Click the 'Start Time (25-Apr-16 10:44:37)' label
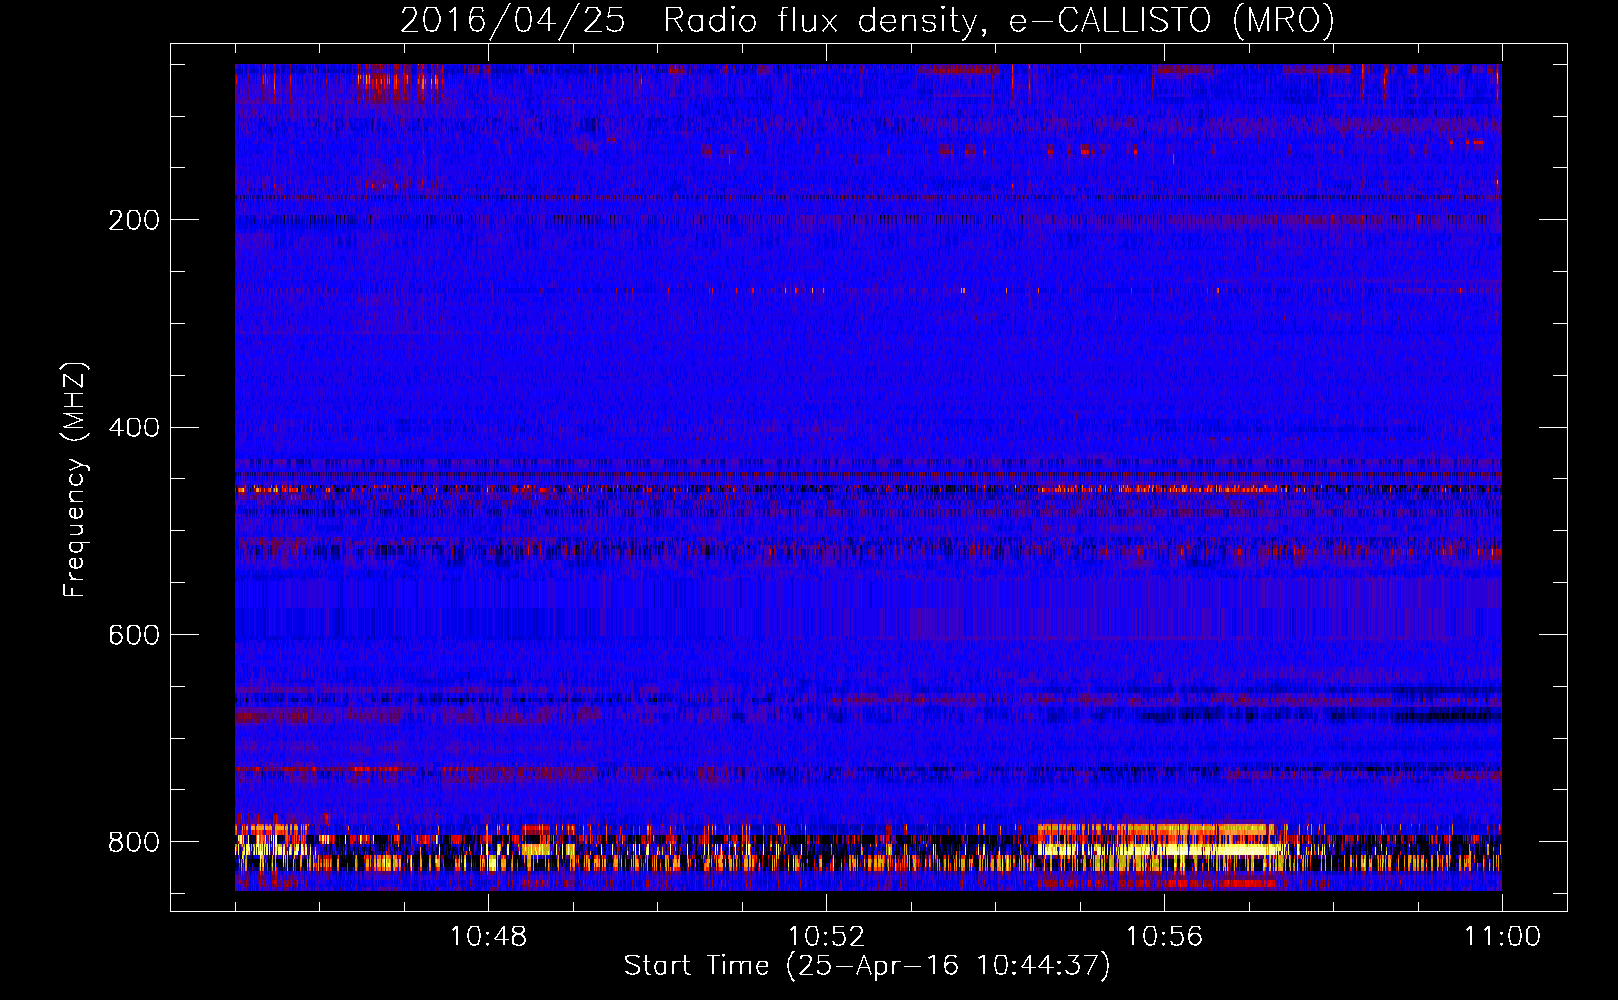 (x=867, y=966)
